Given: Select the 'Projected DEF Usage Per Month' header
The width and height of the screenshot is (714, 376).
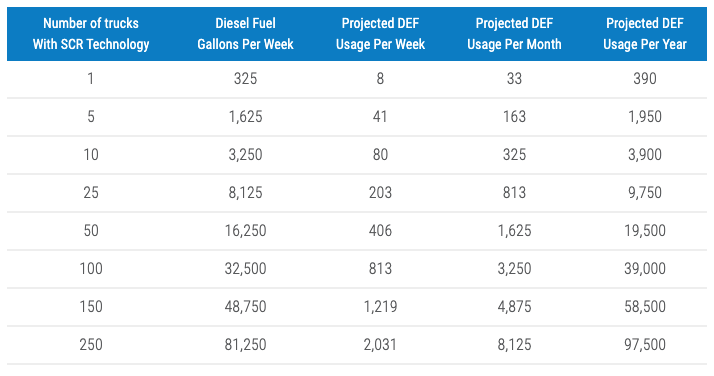Looking at the screenshot, I should coord(514,34).
